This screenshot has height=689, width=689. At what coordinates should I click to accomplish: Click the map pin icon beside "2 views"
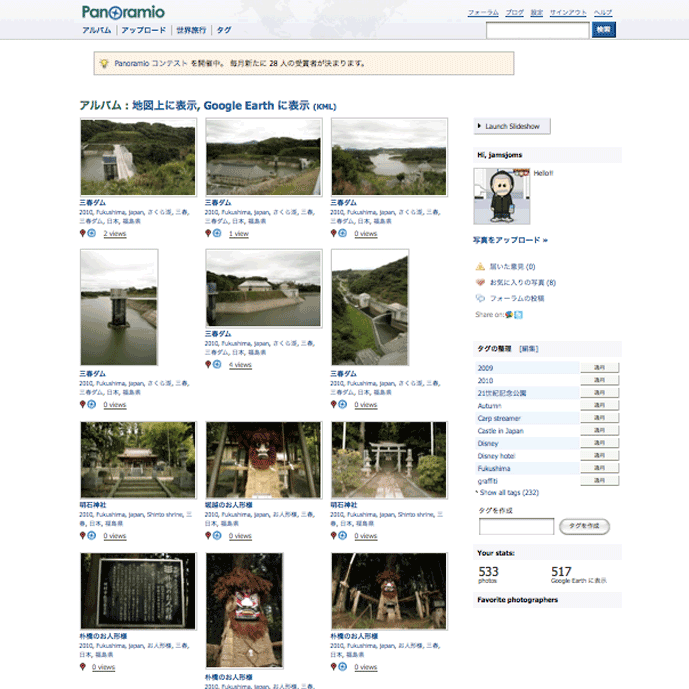pyautogui.click(x=82, y=233)
